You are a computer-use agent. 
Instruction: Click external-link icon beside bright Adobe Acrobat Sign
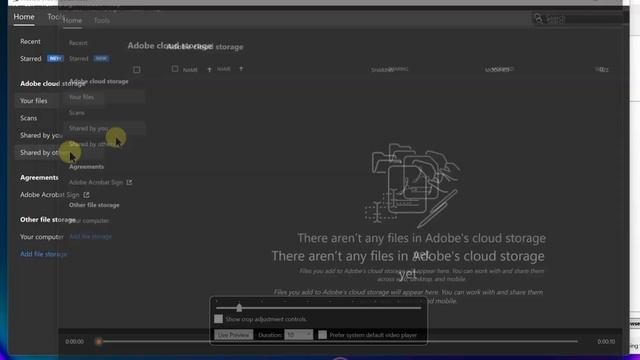pyautogui.click(x=87, y=195)
